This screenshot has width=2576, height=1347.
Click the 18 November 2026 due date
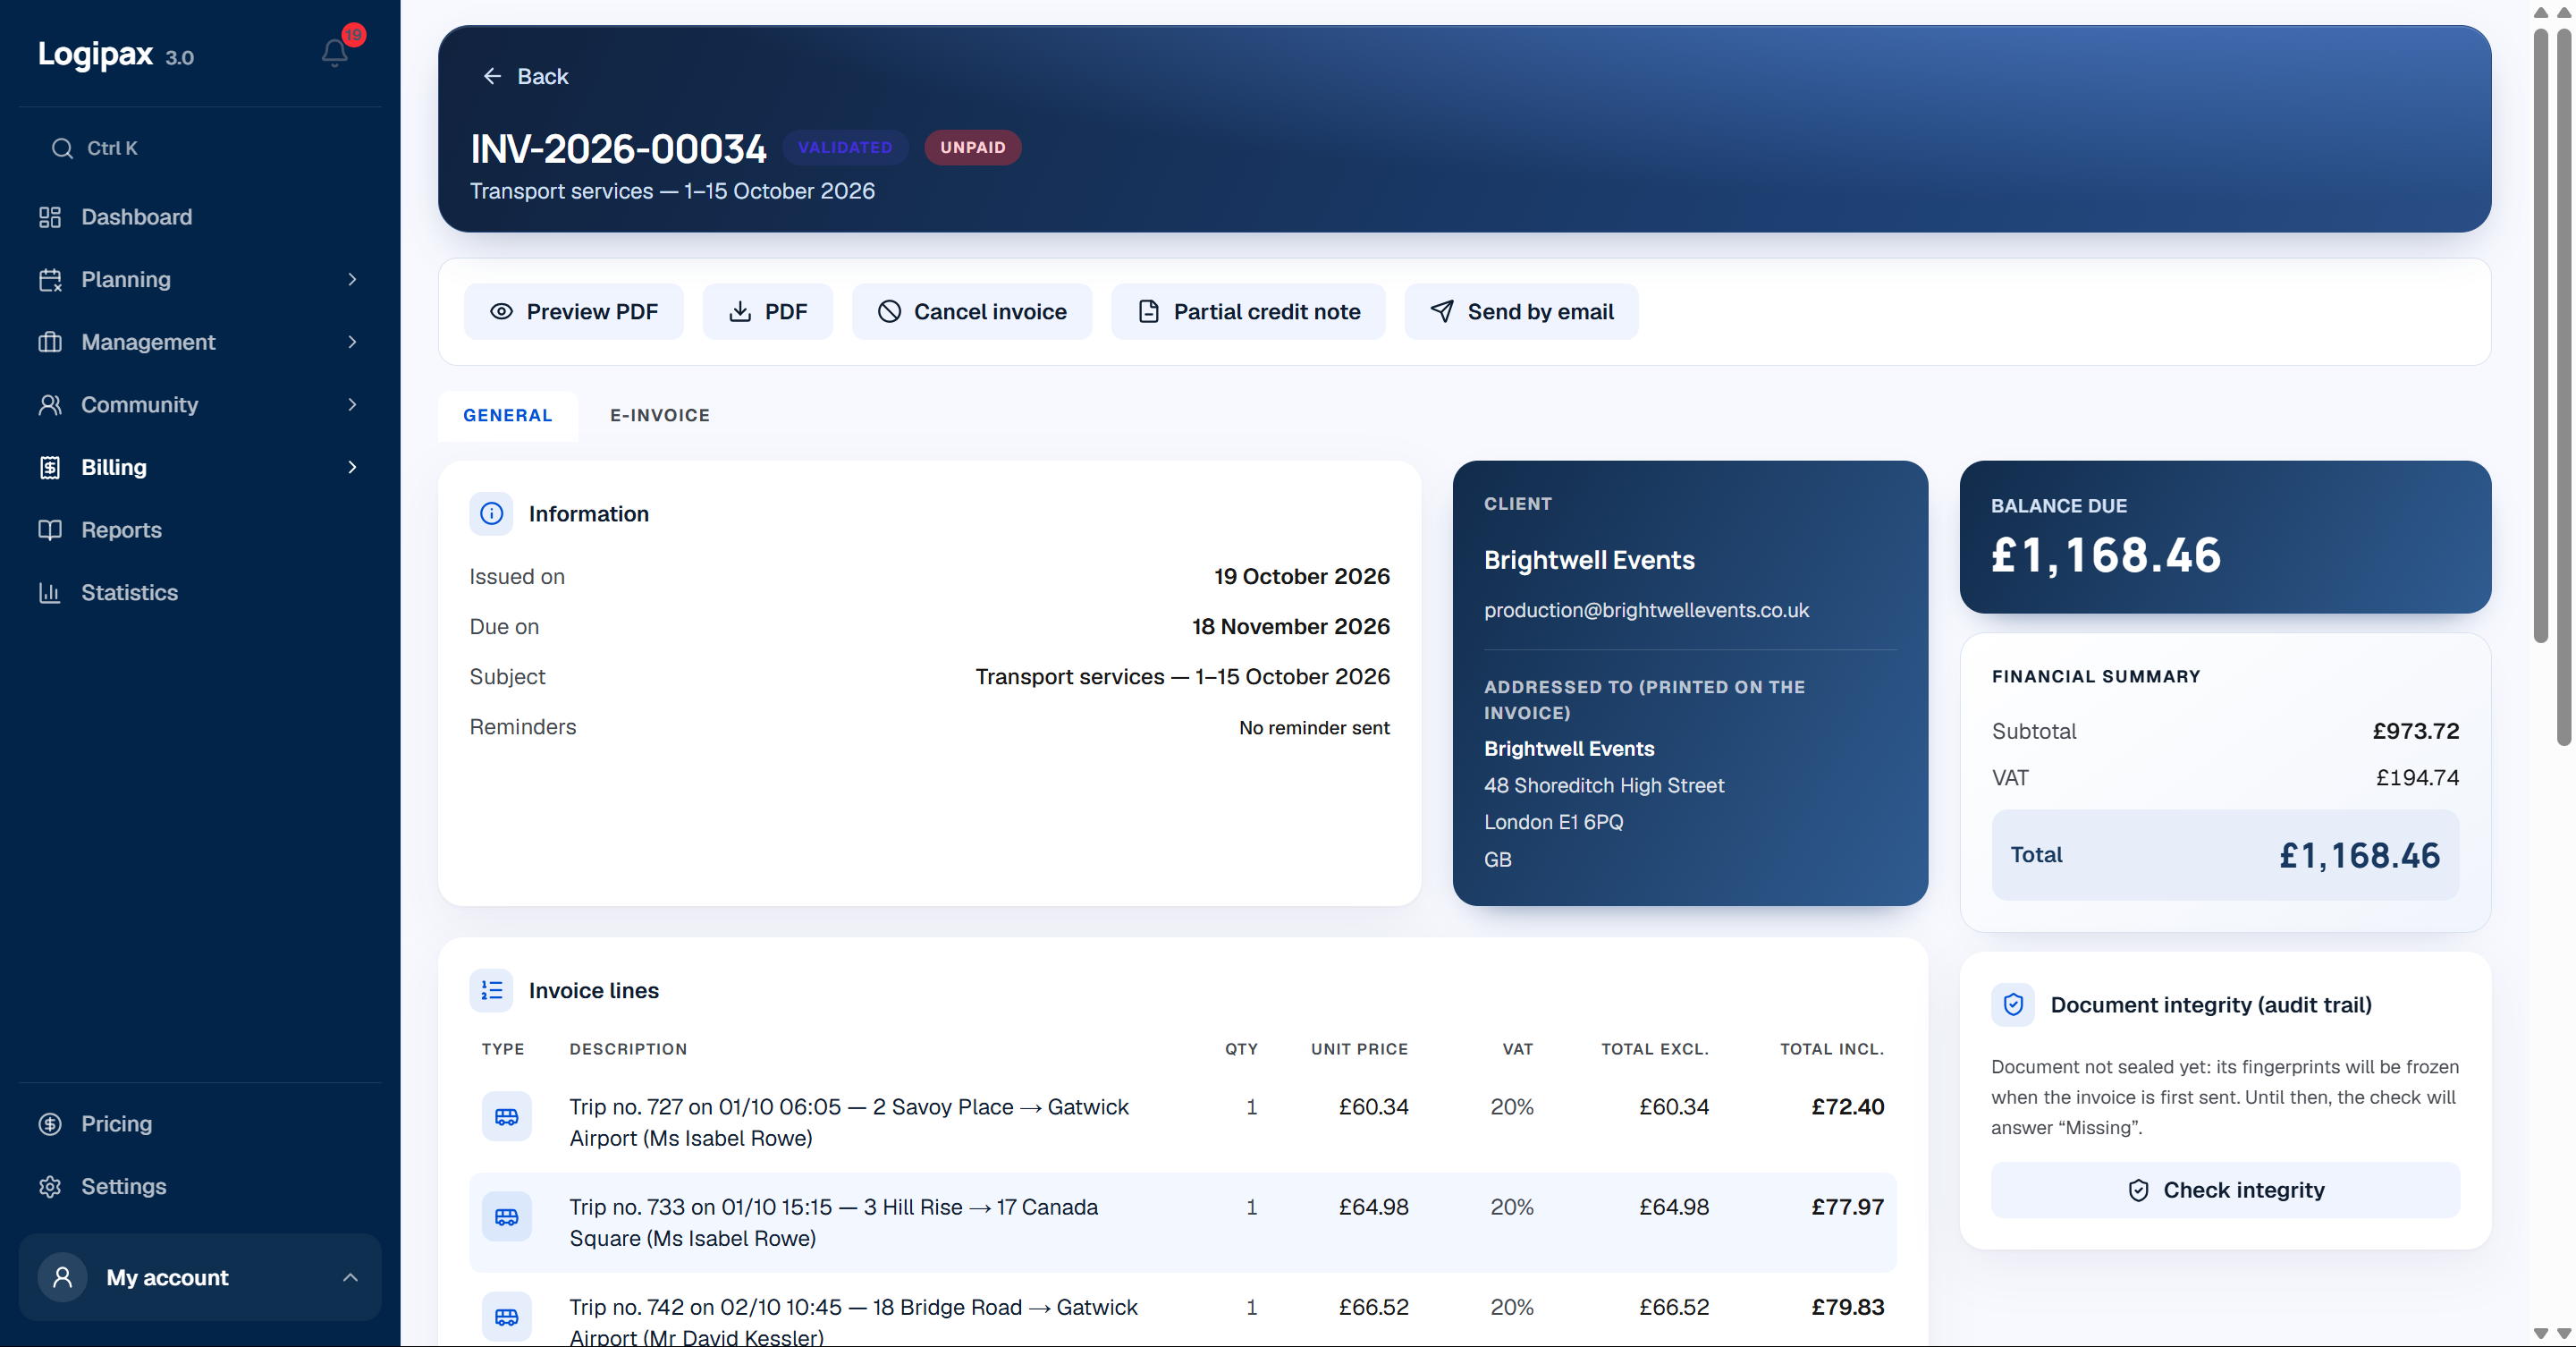pos(1291,627)
